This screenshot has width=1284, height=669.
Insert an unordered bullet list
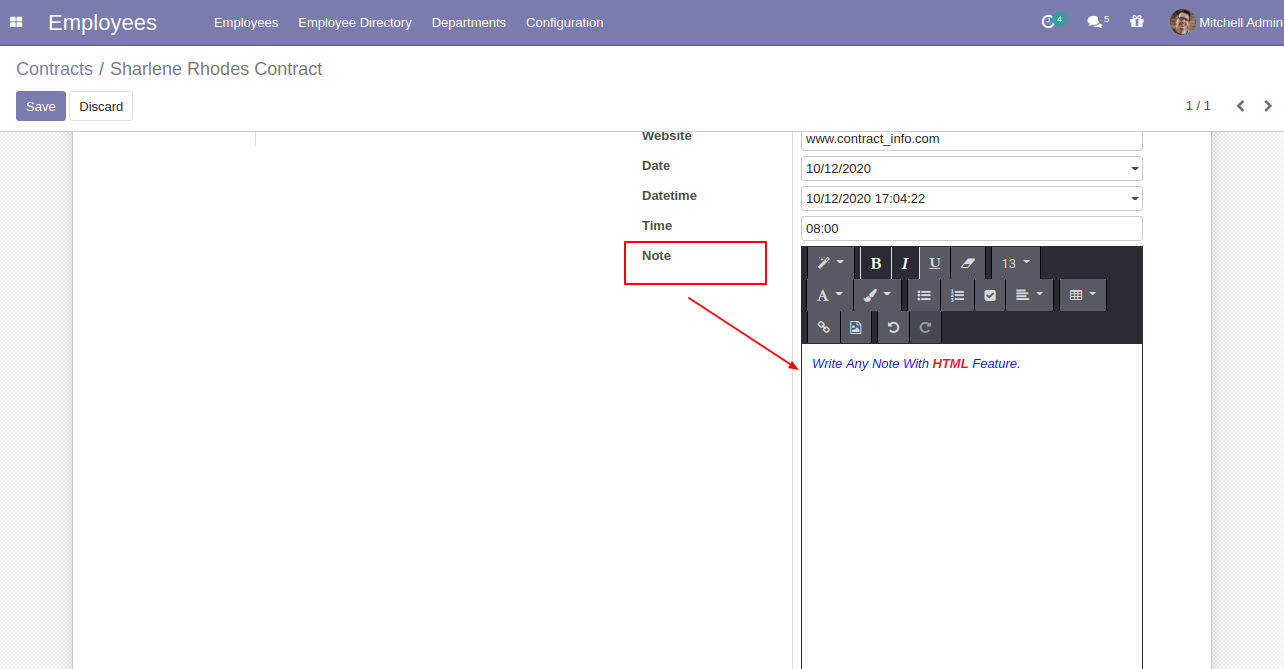924,295
